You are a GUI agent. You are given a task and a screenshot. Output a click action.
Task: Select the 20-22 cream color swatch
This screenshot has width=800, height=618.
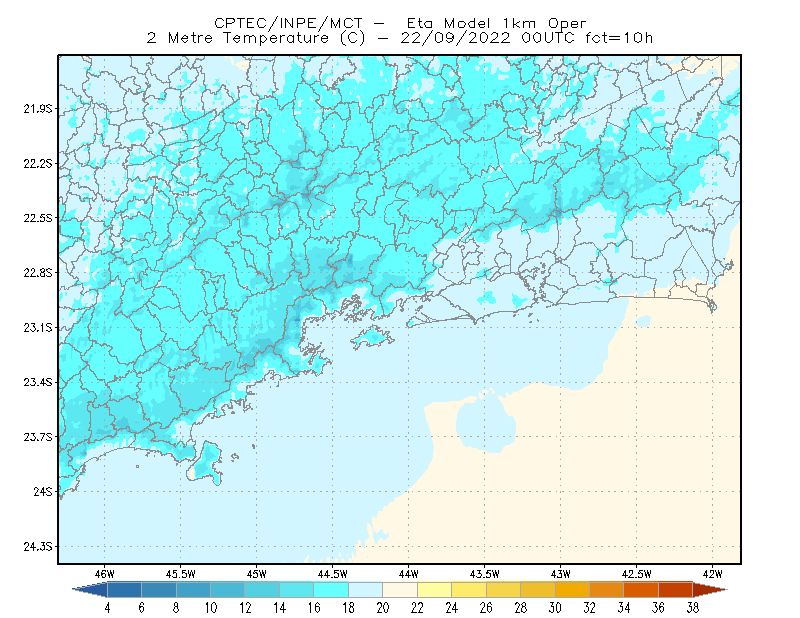tap(400, 590)
